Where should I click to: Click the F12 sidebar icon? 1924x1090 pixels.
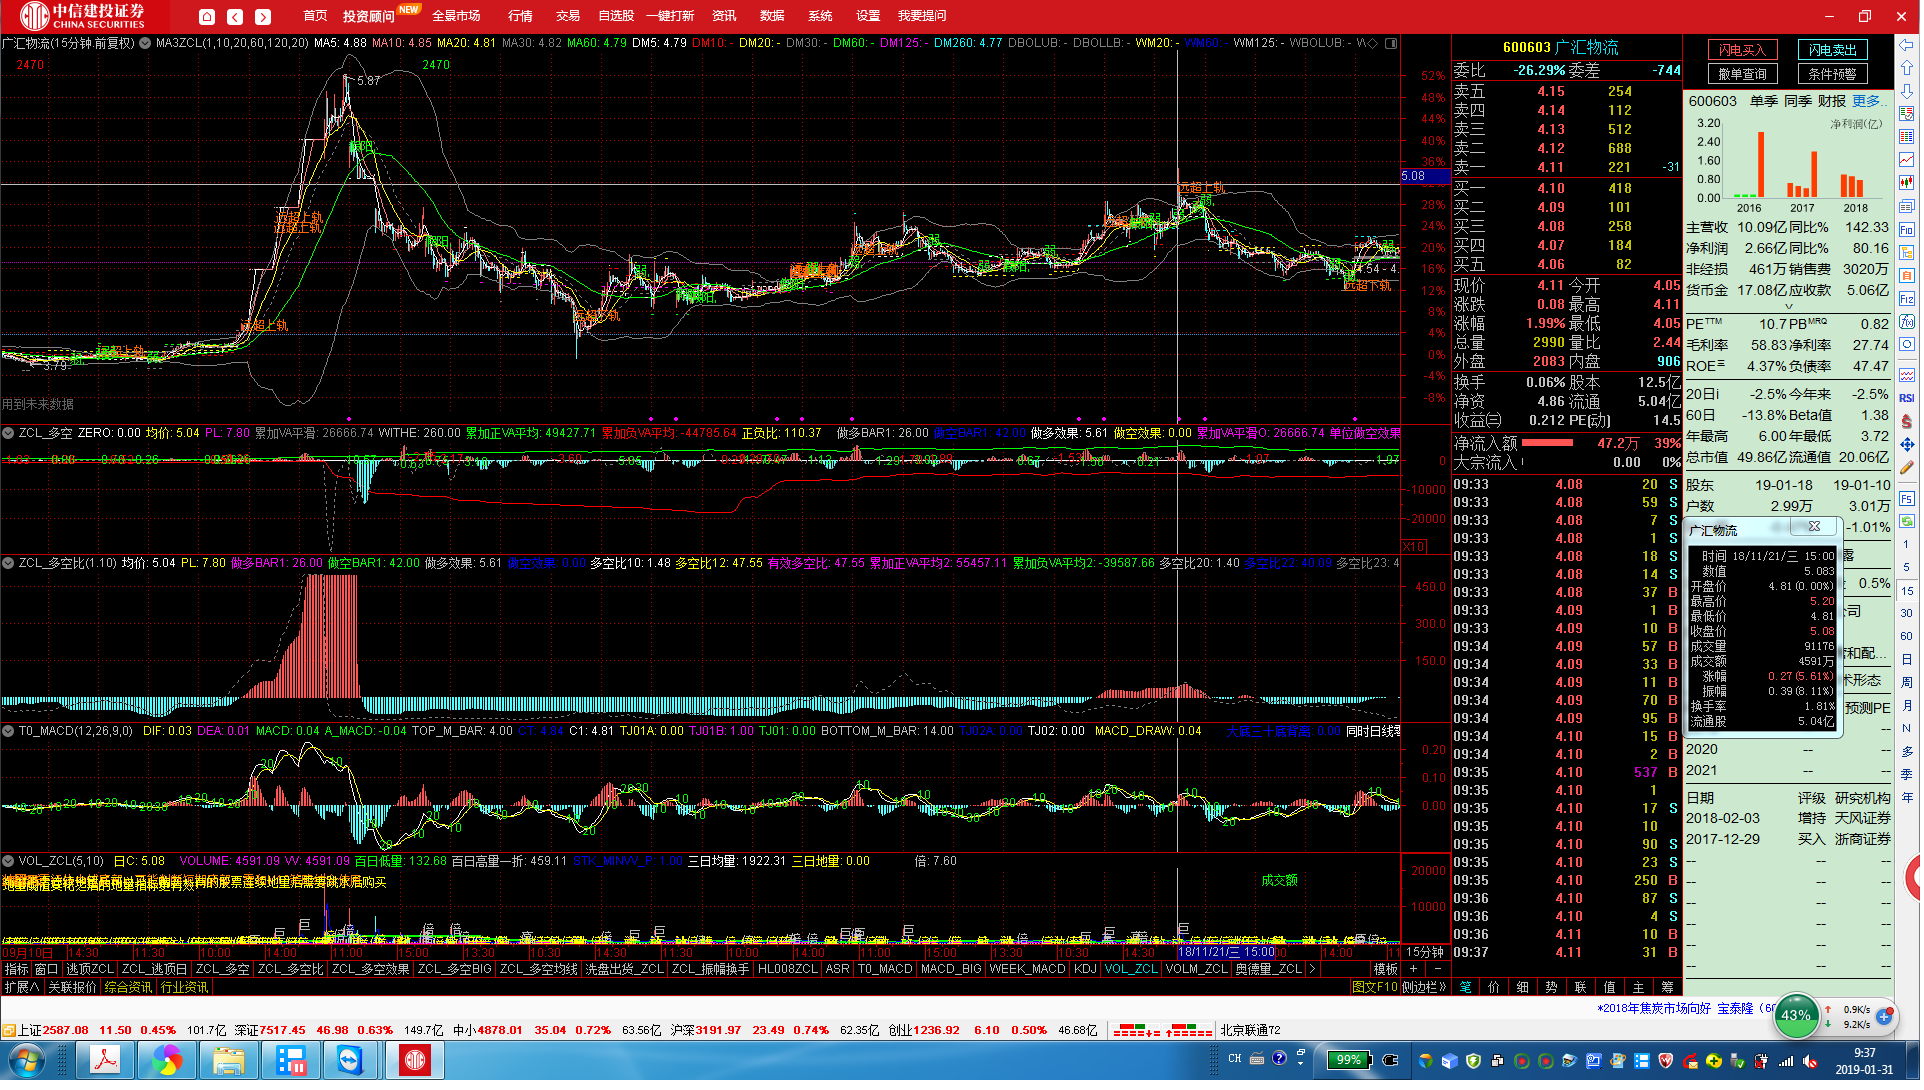pos(1907,299)
